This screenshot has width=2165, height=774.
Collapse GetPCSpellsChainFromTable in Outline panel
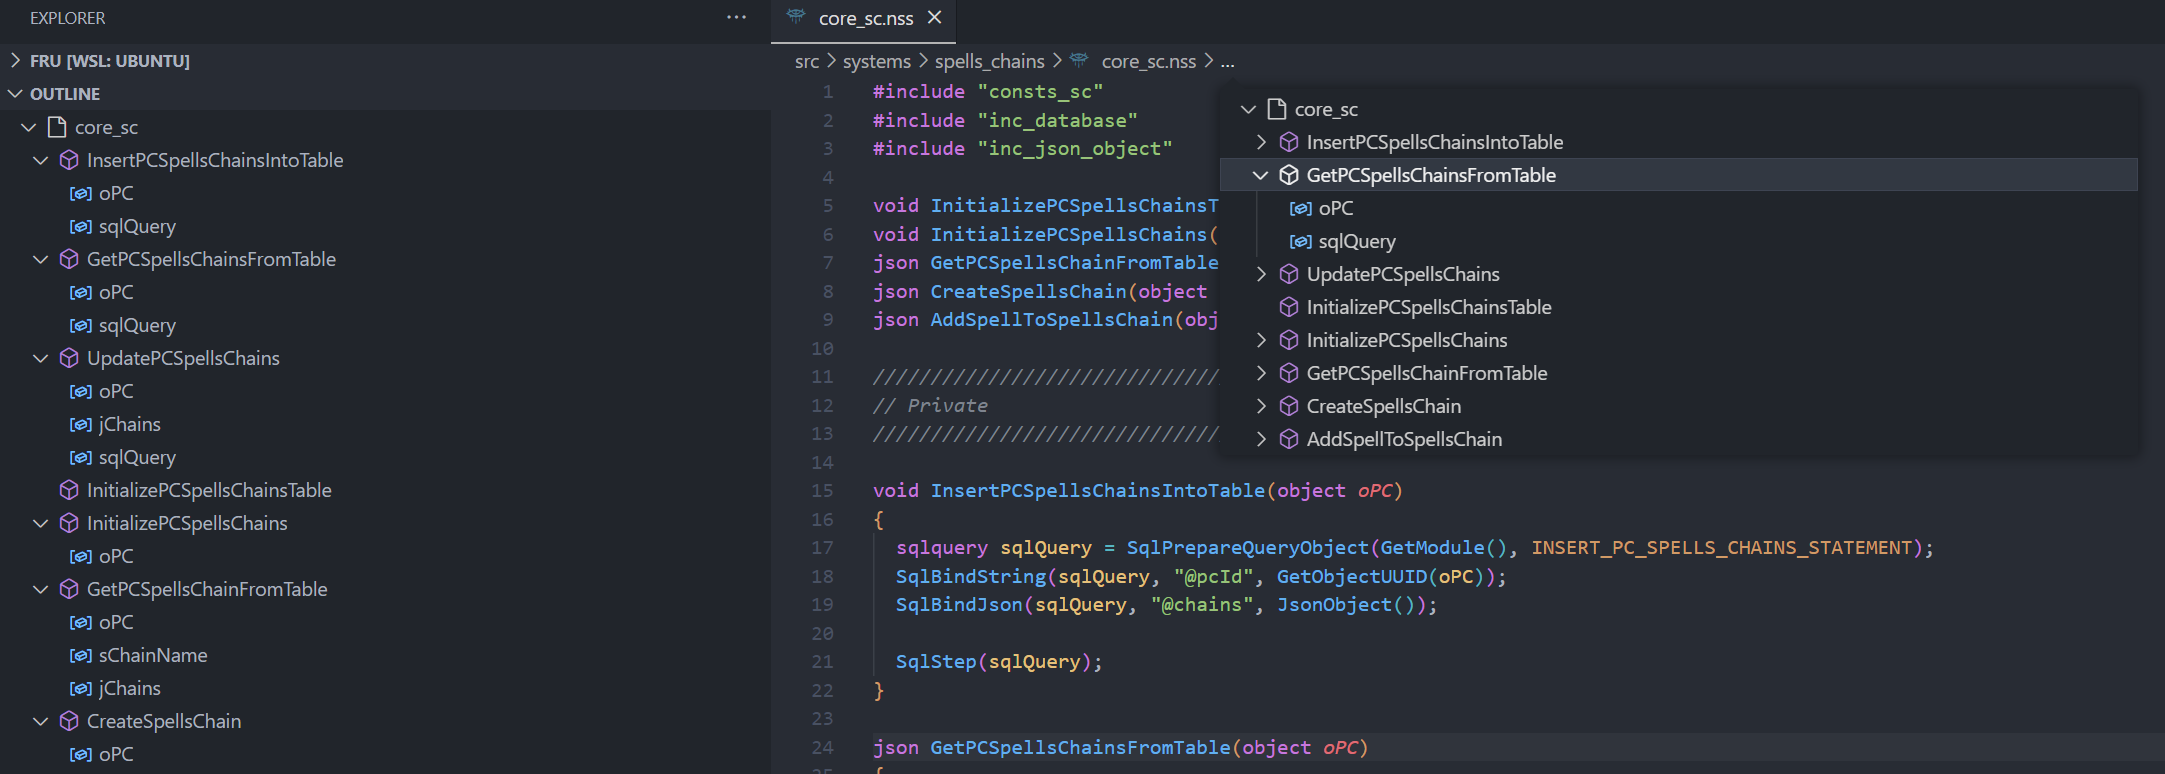coord(41,589)
